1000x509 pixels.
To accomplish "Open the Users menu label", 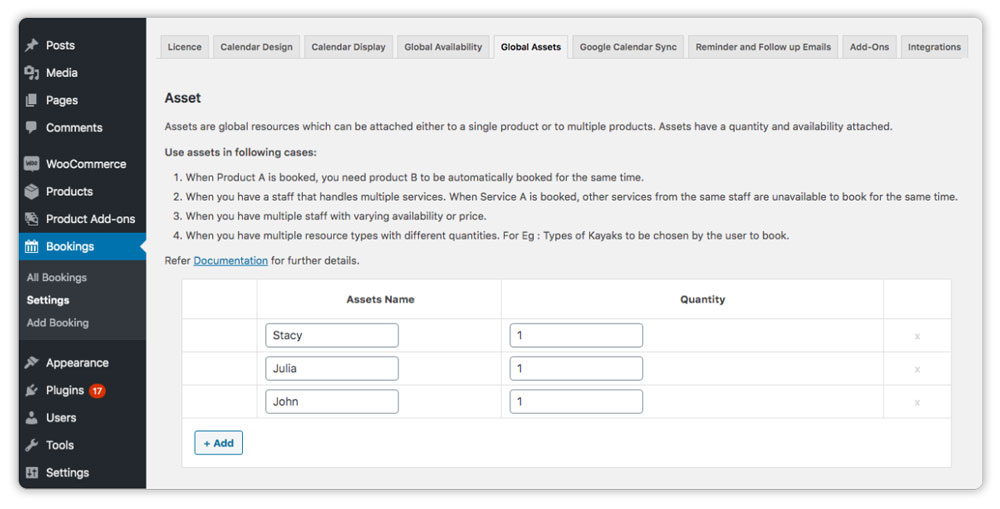I will 61,418.
